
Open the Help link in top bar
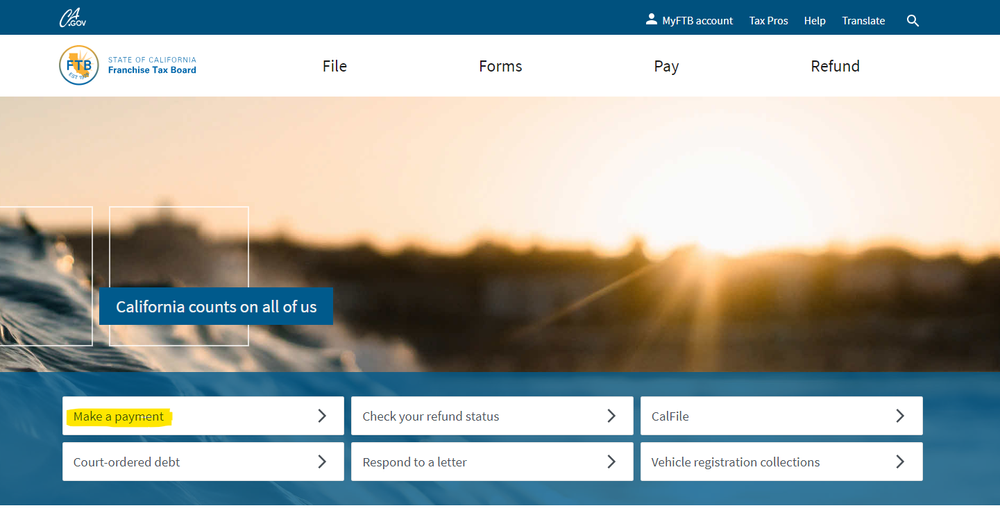(x=815, y=21)
